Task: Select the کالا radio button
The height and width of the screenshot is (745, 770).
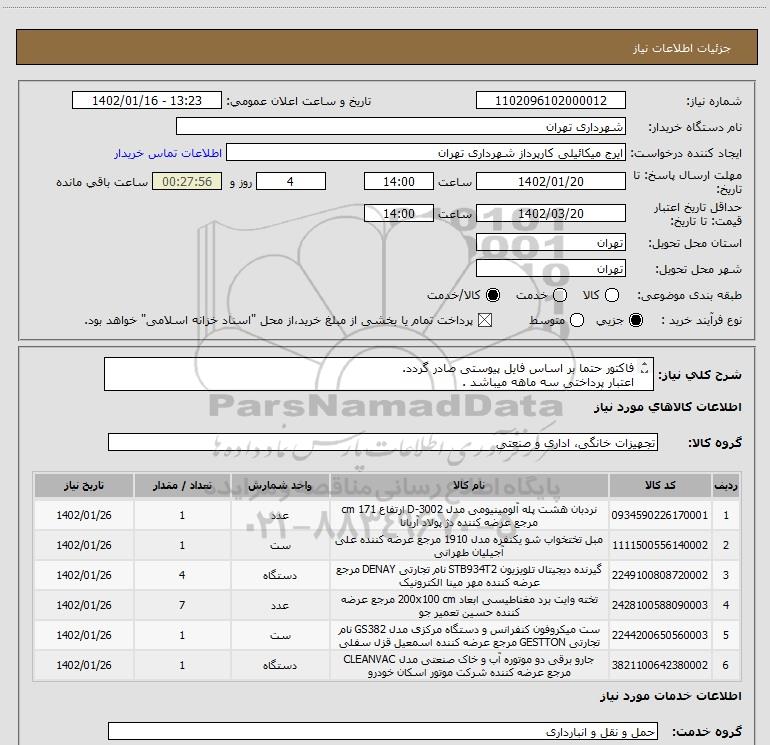Action: [612, 295]
